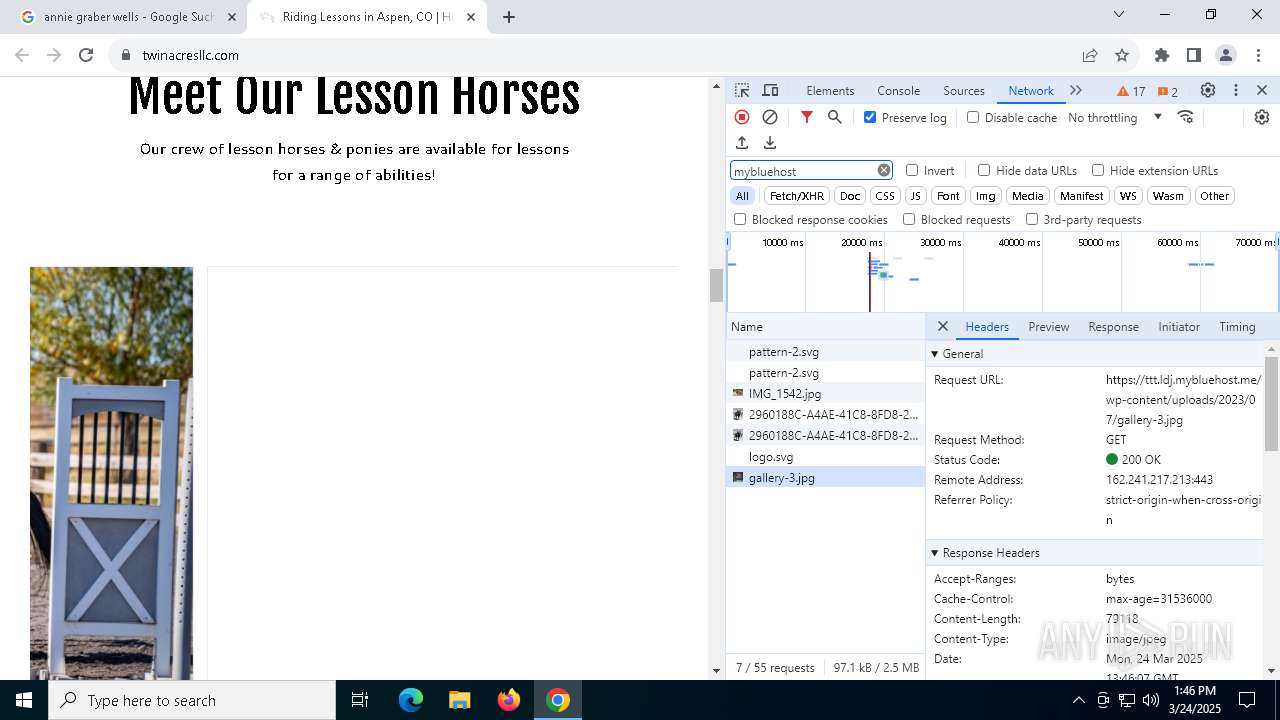Show the 17 warnings counter
This screenshot has height=720, width=1280.
(1132, 91)
